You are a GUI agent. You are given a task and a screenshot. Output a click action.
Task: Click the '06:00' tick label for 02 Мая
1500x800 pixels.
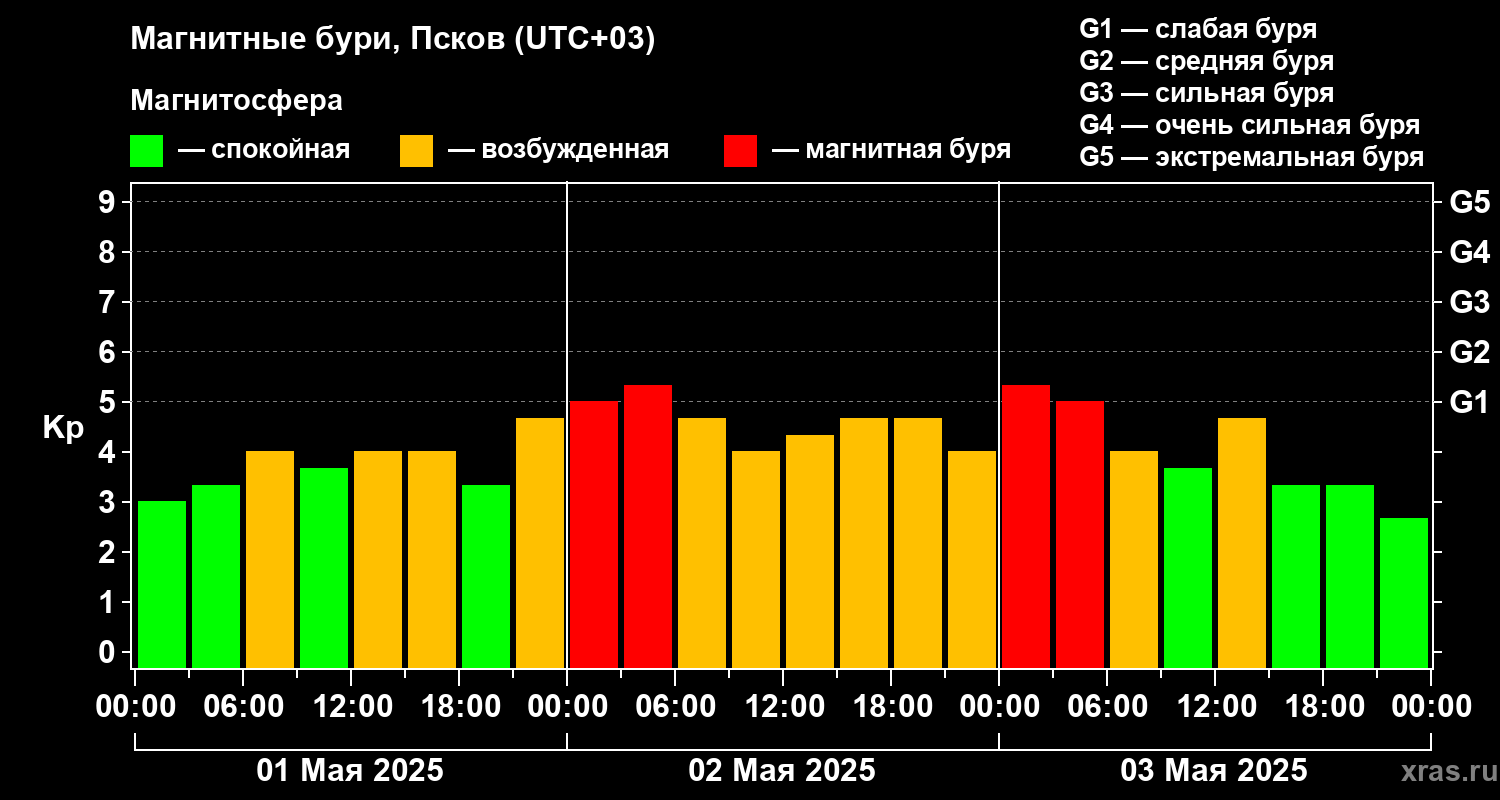point(674,707)
